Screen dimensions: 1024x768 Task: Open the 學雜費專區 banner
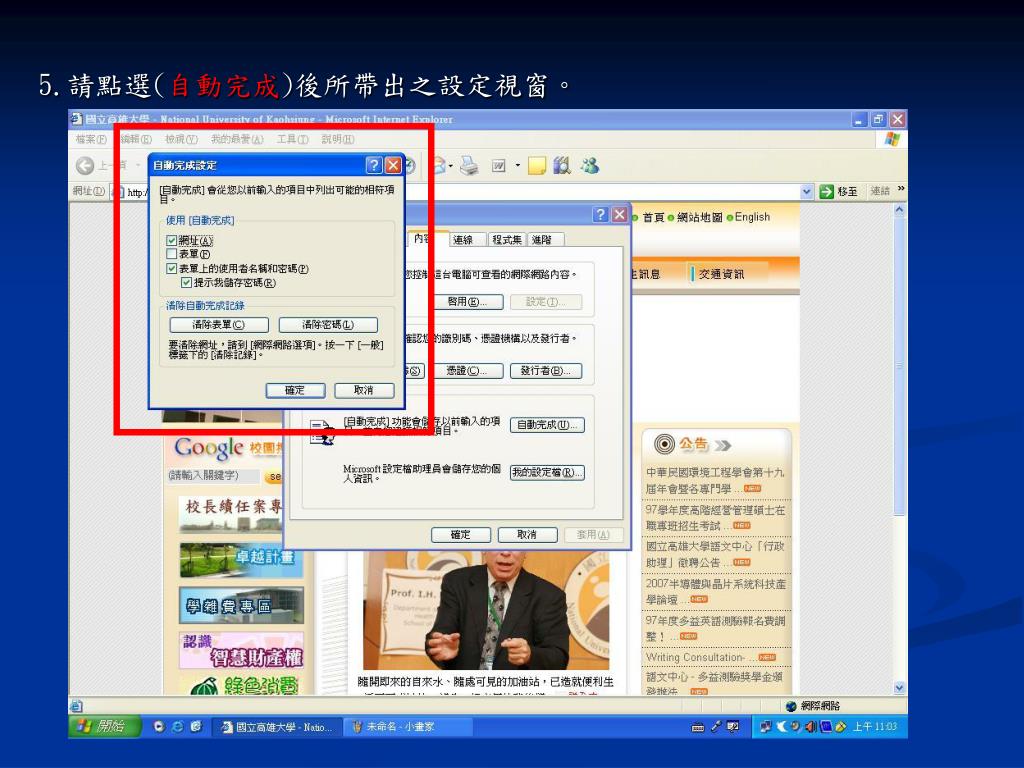241,605
